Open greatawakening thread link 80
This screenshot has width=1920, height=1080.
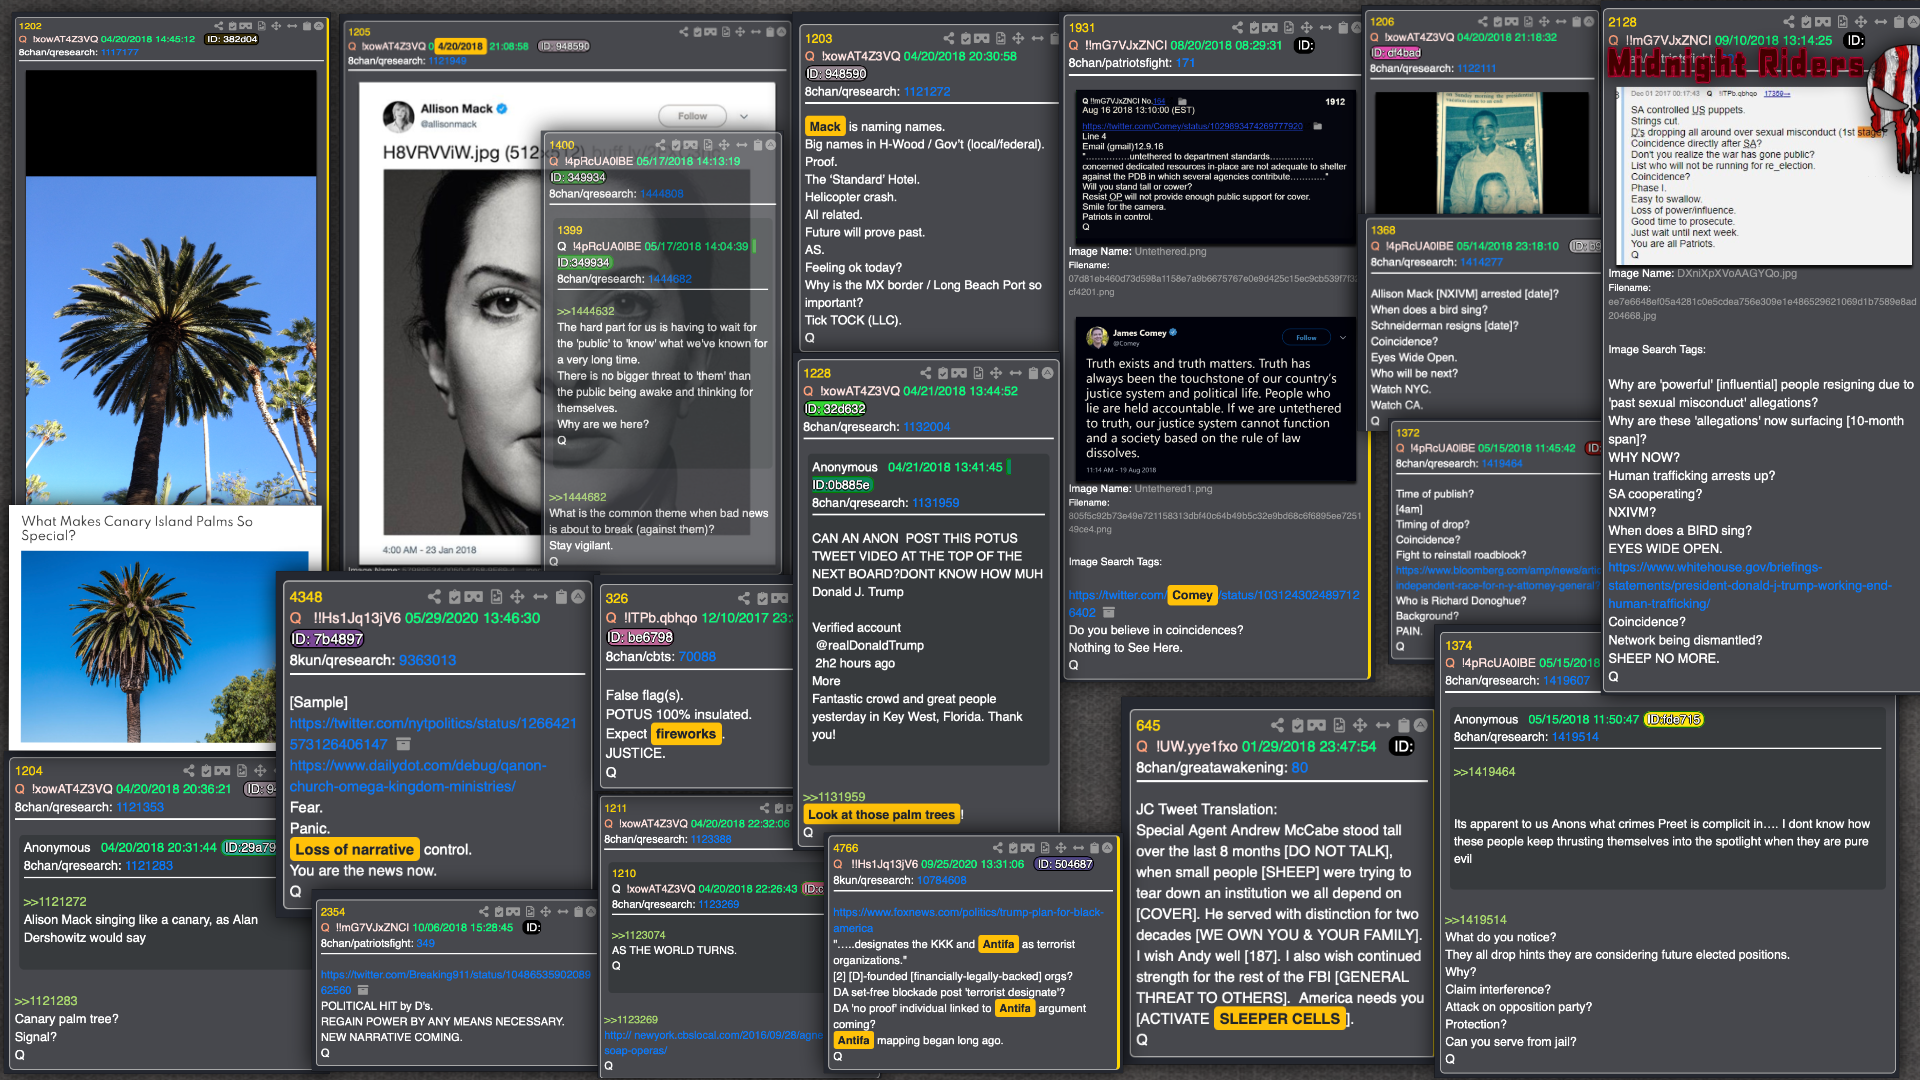pyautogui.click(x=1299, y=768)
